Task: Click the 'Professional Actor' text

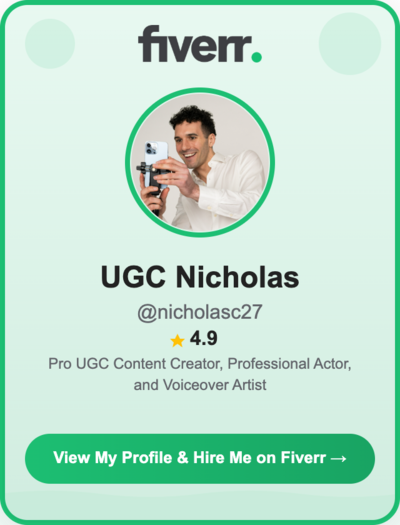Action: coord(289,364)
